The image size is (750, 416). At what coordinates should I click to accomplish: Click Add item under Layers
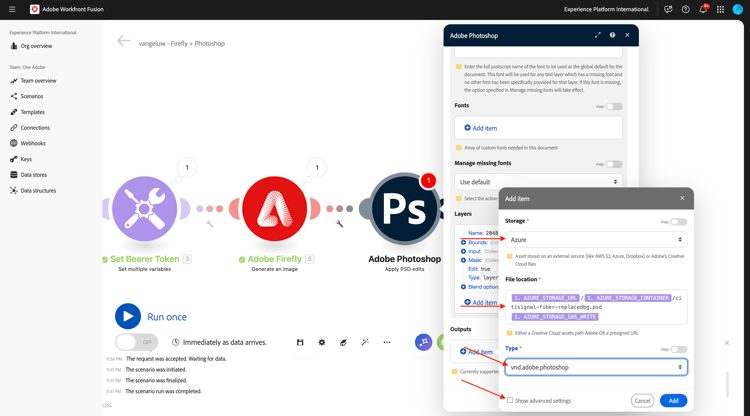tap(481, 302)
